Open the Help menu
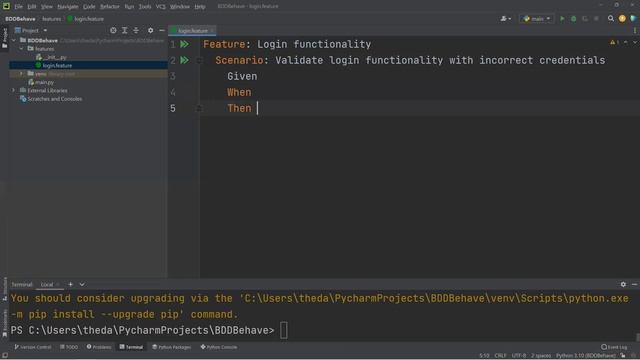Screen dimensions: 640x360 click(200, 7)
